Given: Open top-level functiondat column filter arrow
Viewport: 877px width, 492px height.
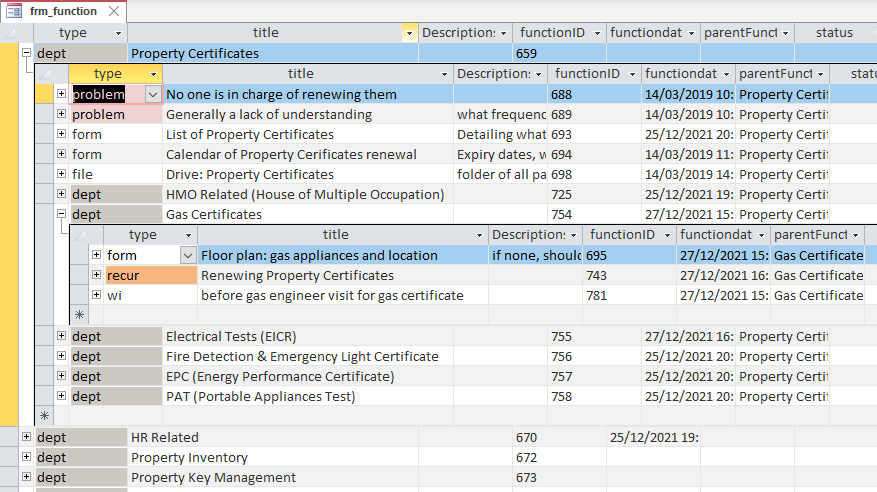Looking at the screenshot, I should click(x=691, y=34).
